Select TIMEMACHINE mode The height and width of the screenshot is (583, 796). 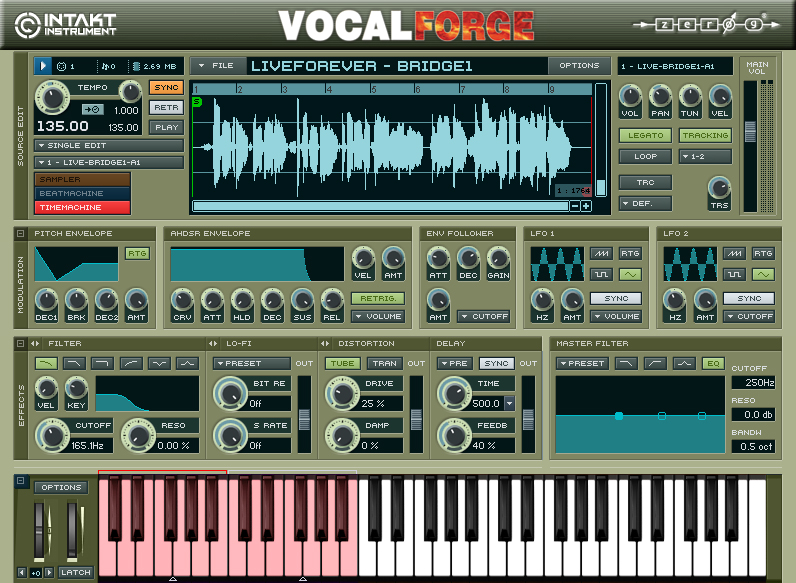[x=83, y=207]
